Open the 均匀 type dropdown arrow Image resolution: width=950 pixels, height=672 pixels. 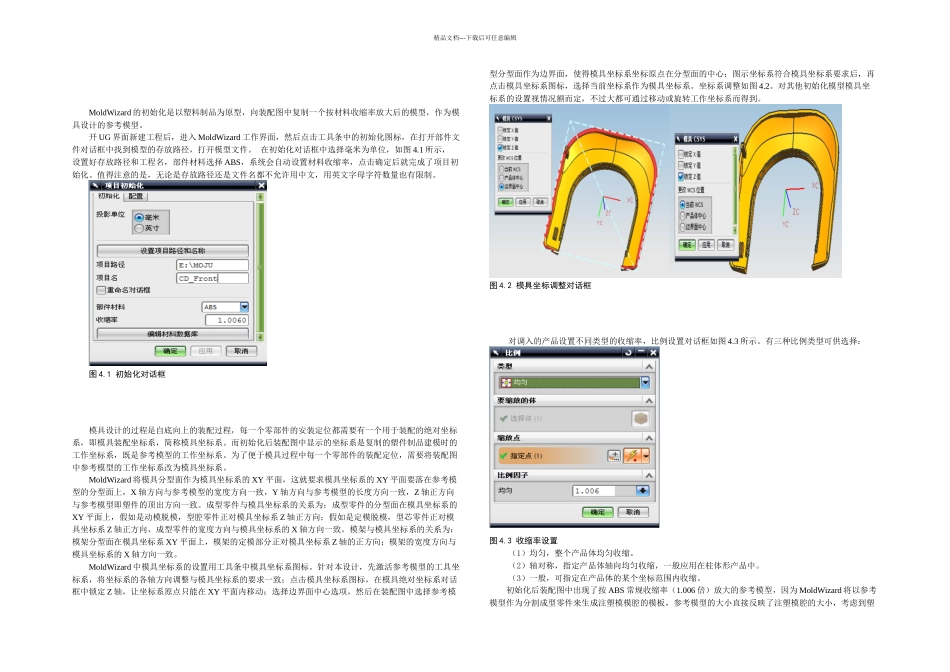pos(645,382)
